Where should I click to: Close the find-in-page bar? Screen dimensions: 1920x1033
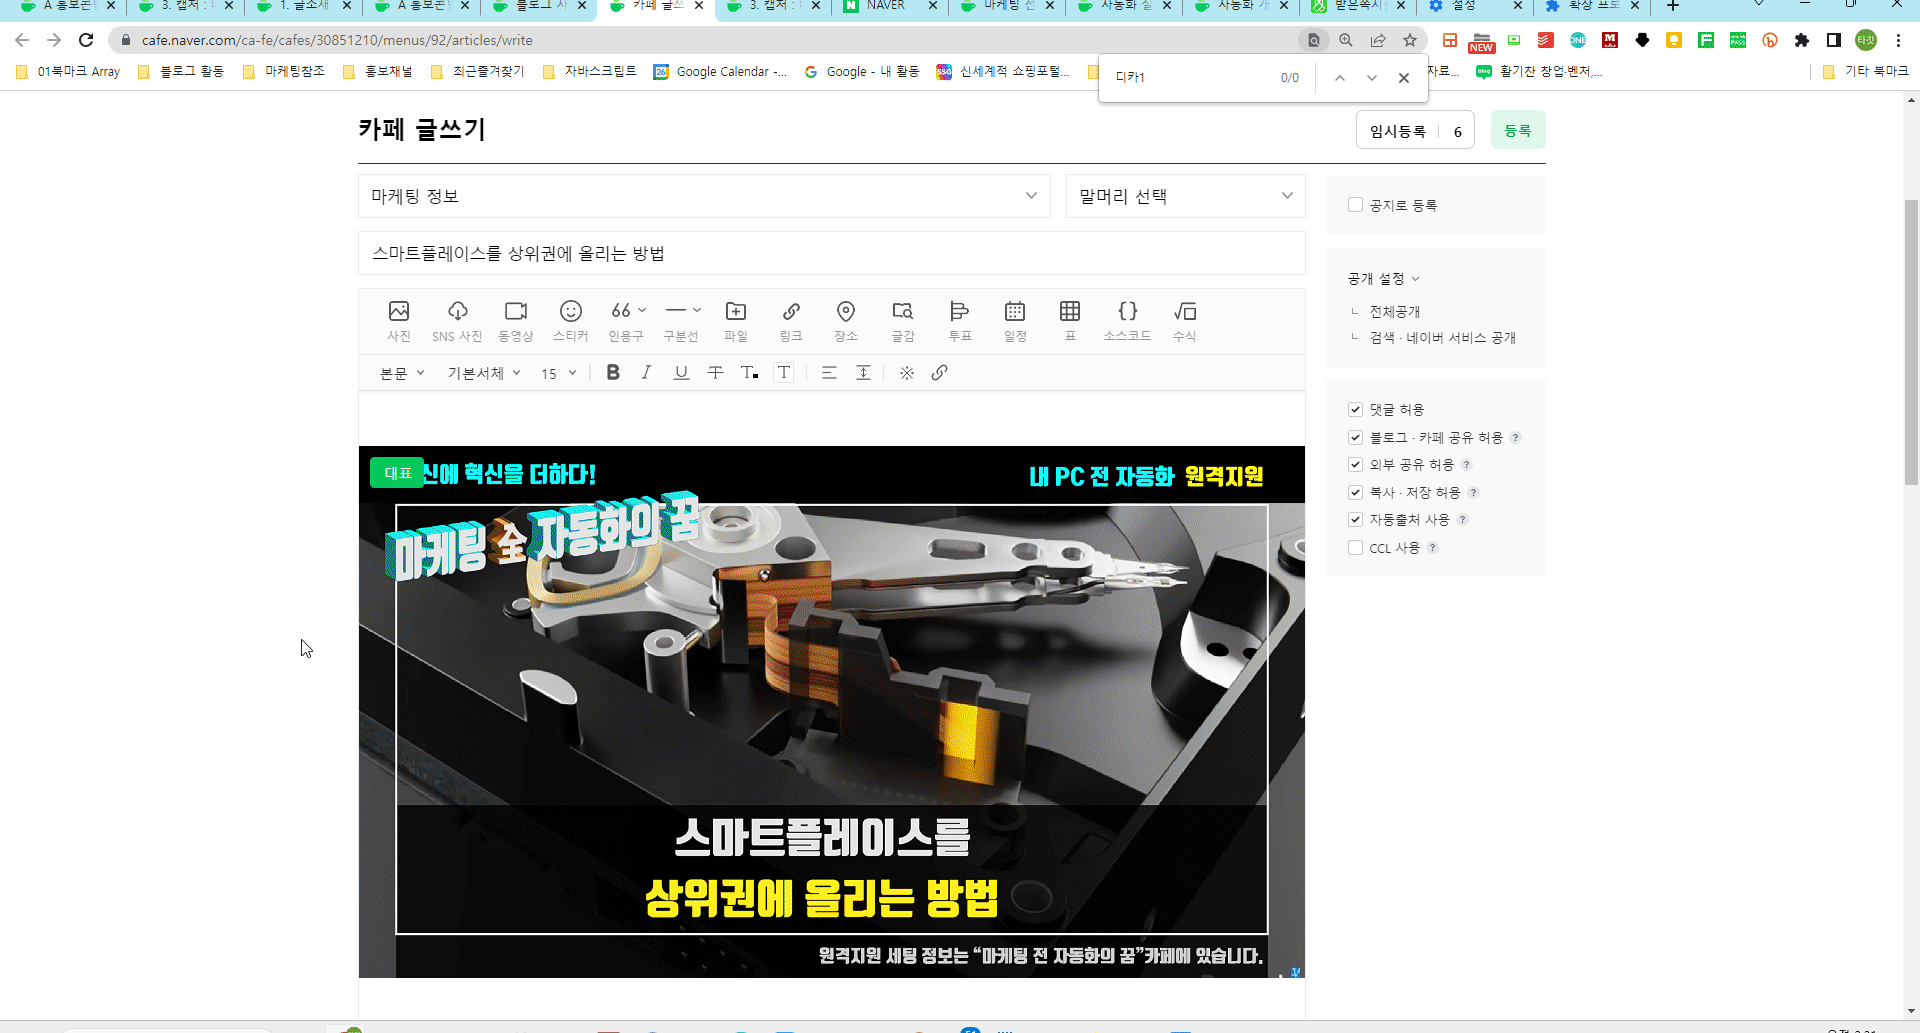pos(1404,77)
